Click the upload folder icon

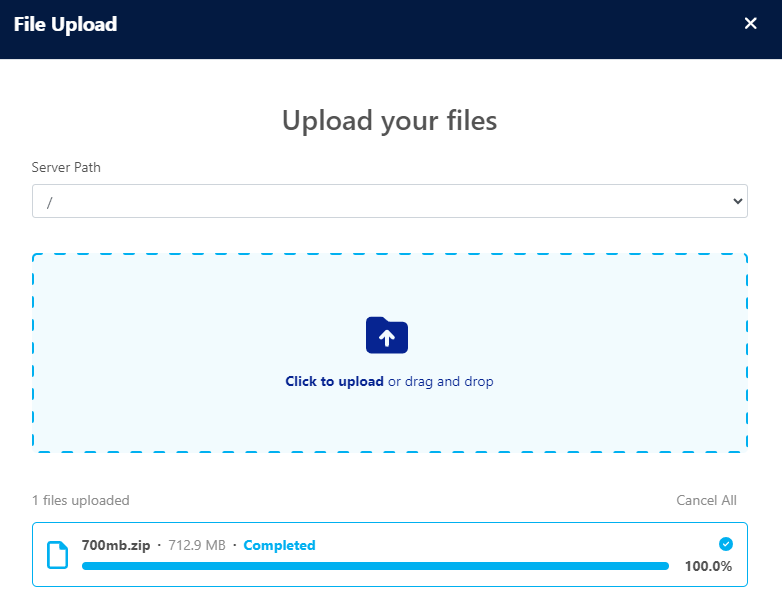coord(387,335)
